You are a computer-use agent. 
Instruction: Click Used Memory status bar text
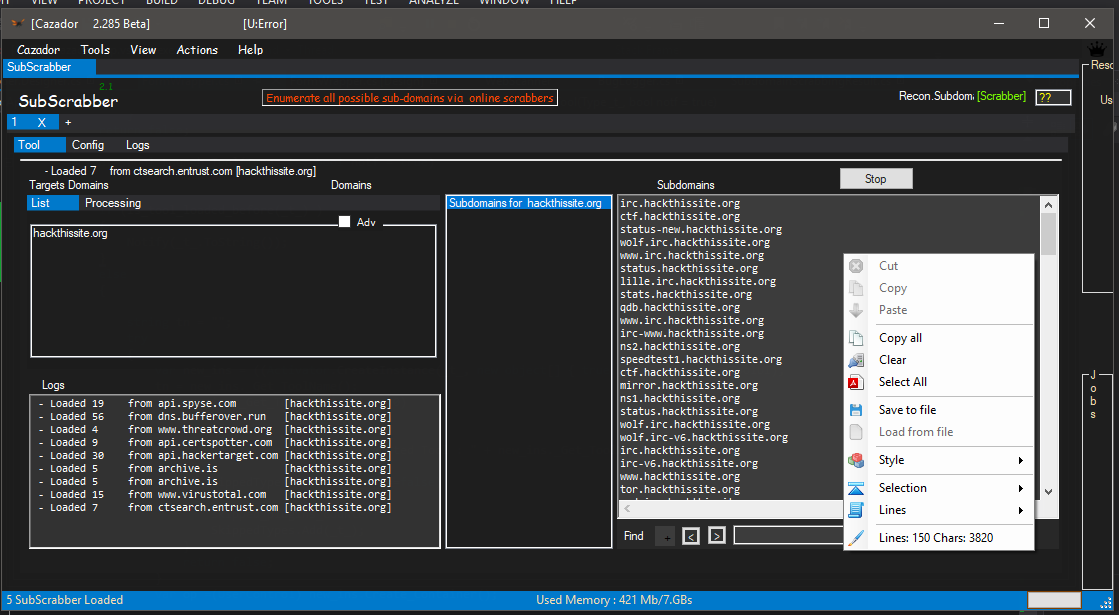click(x=614, y=600)
